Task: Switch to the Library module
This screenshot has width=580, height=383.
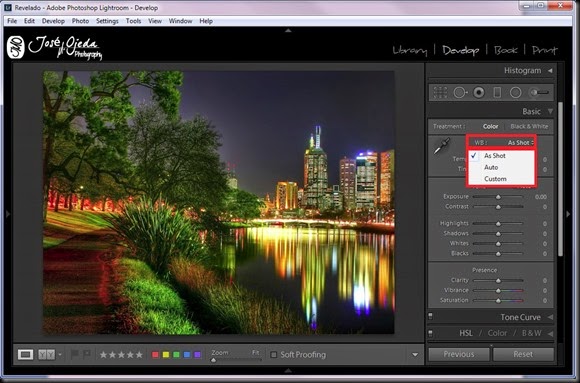Action: point(410,50)
